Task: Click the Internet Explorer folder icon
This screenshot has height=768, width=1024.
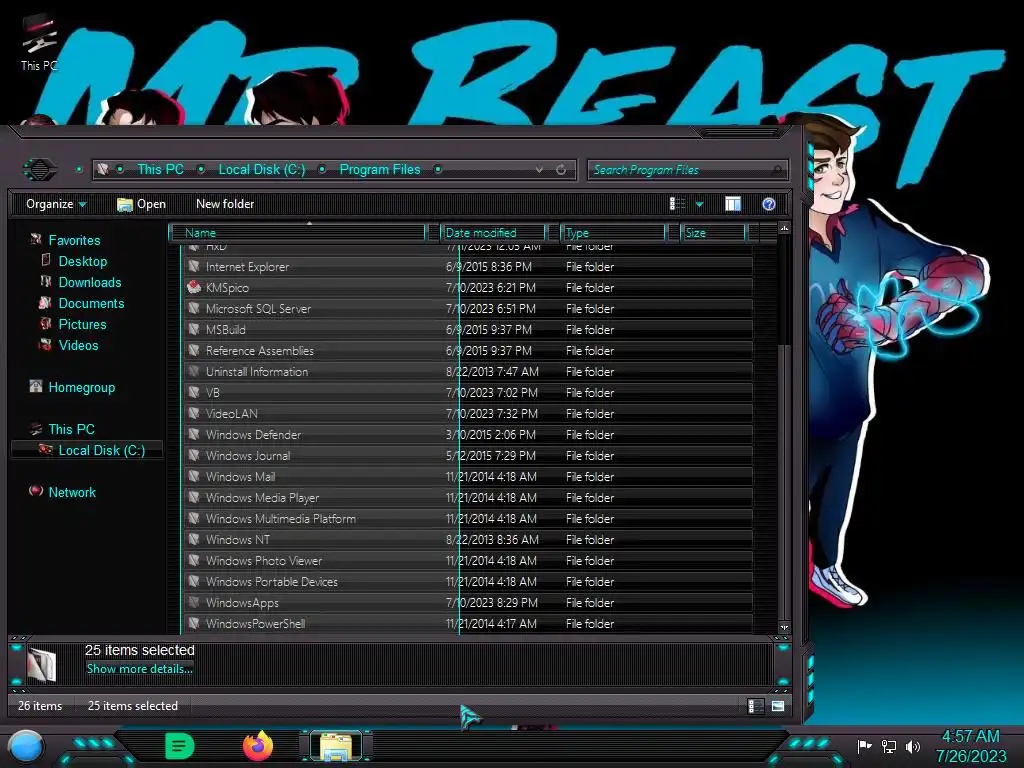Action: (194, 266)
